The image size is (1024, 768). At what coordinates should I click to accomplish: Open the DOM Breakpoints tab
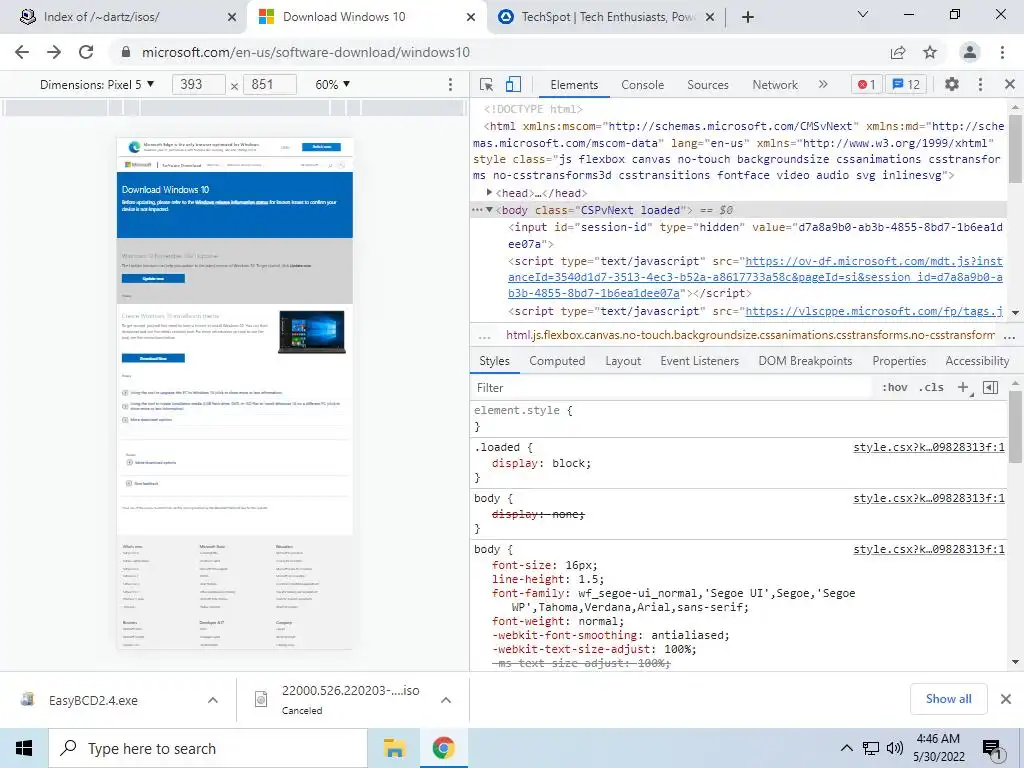(x=805, y=361)
